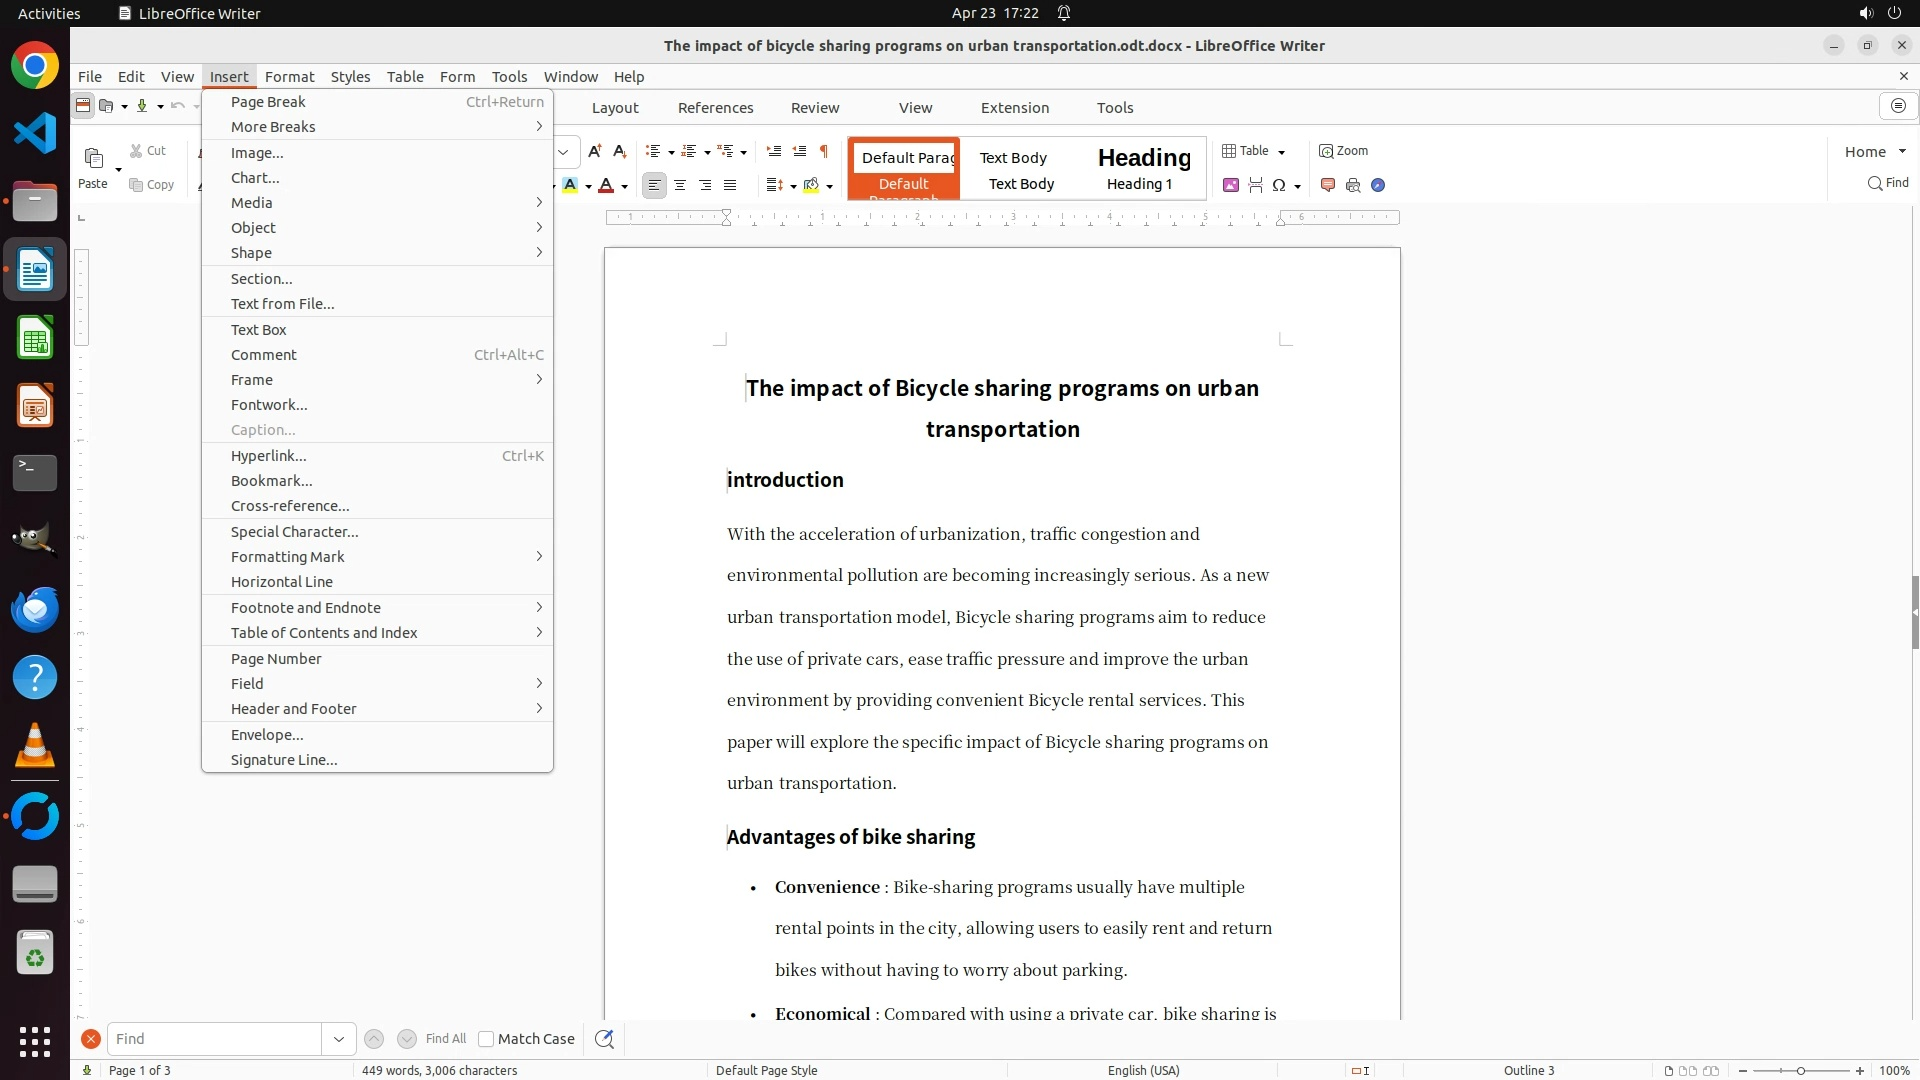
Task: Apply justified alignment
Action: [x=730, y=185]
